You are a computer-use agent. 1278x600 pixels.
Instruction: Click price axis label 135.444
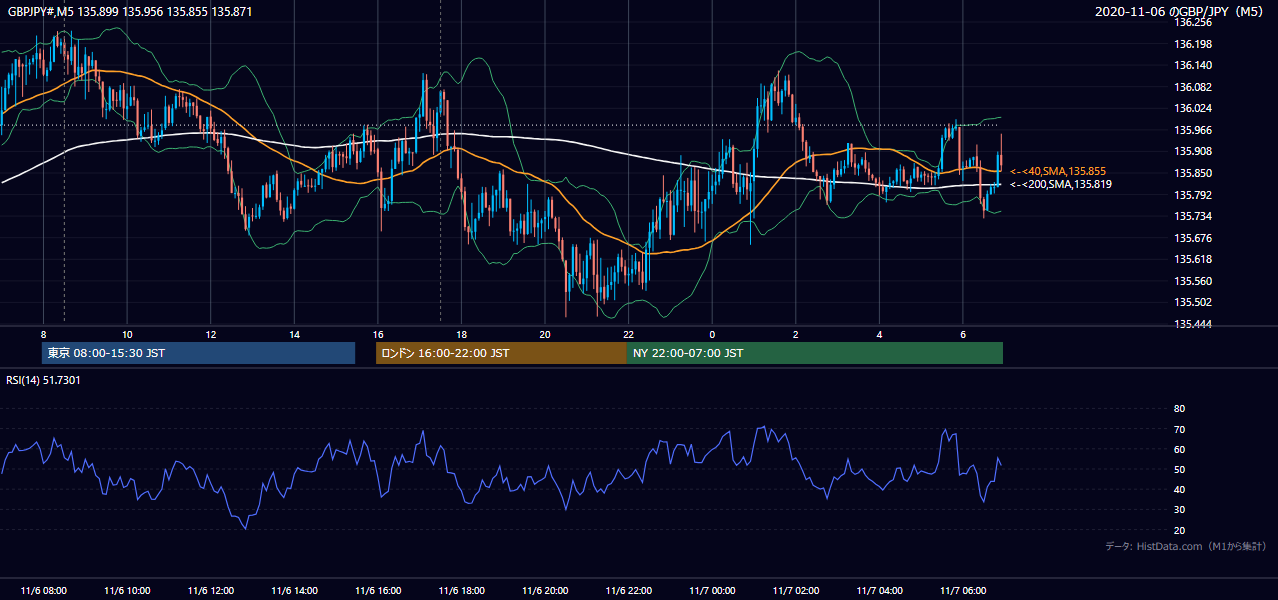(x=1193, y=324)
